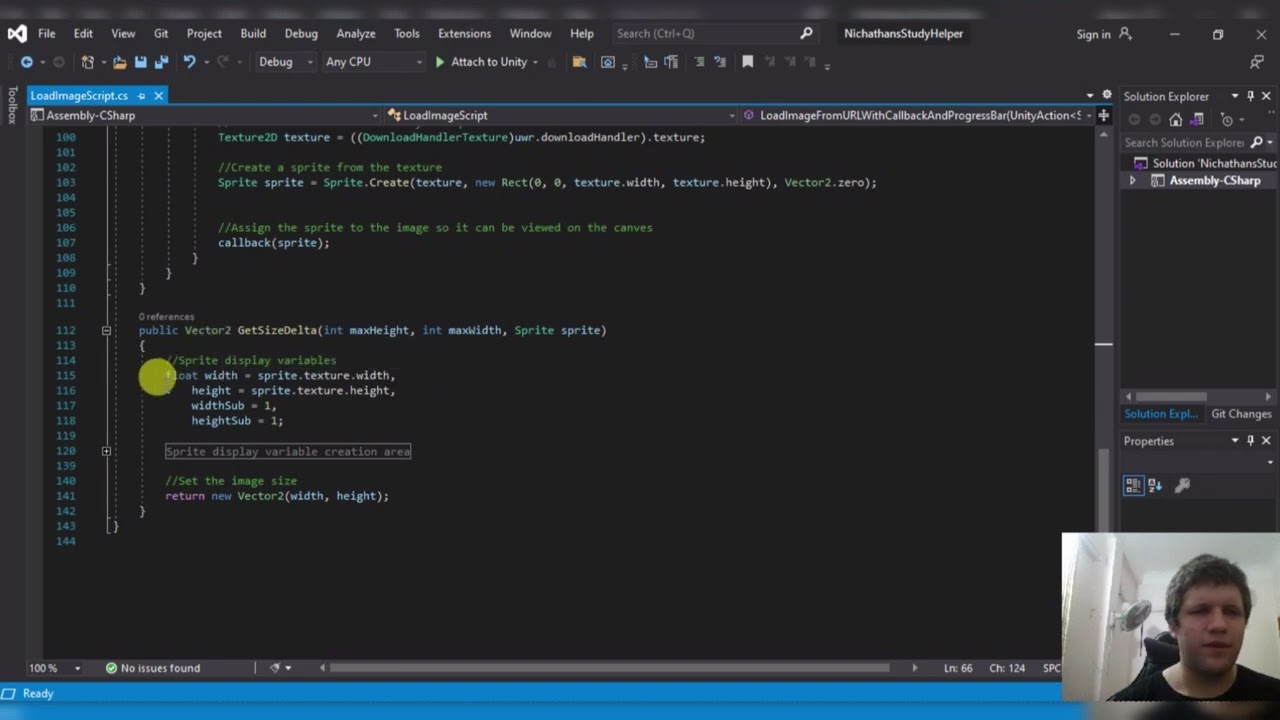Click No issues found status indicator
Viewport: 1280px width, 720px height.
153,668
